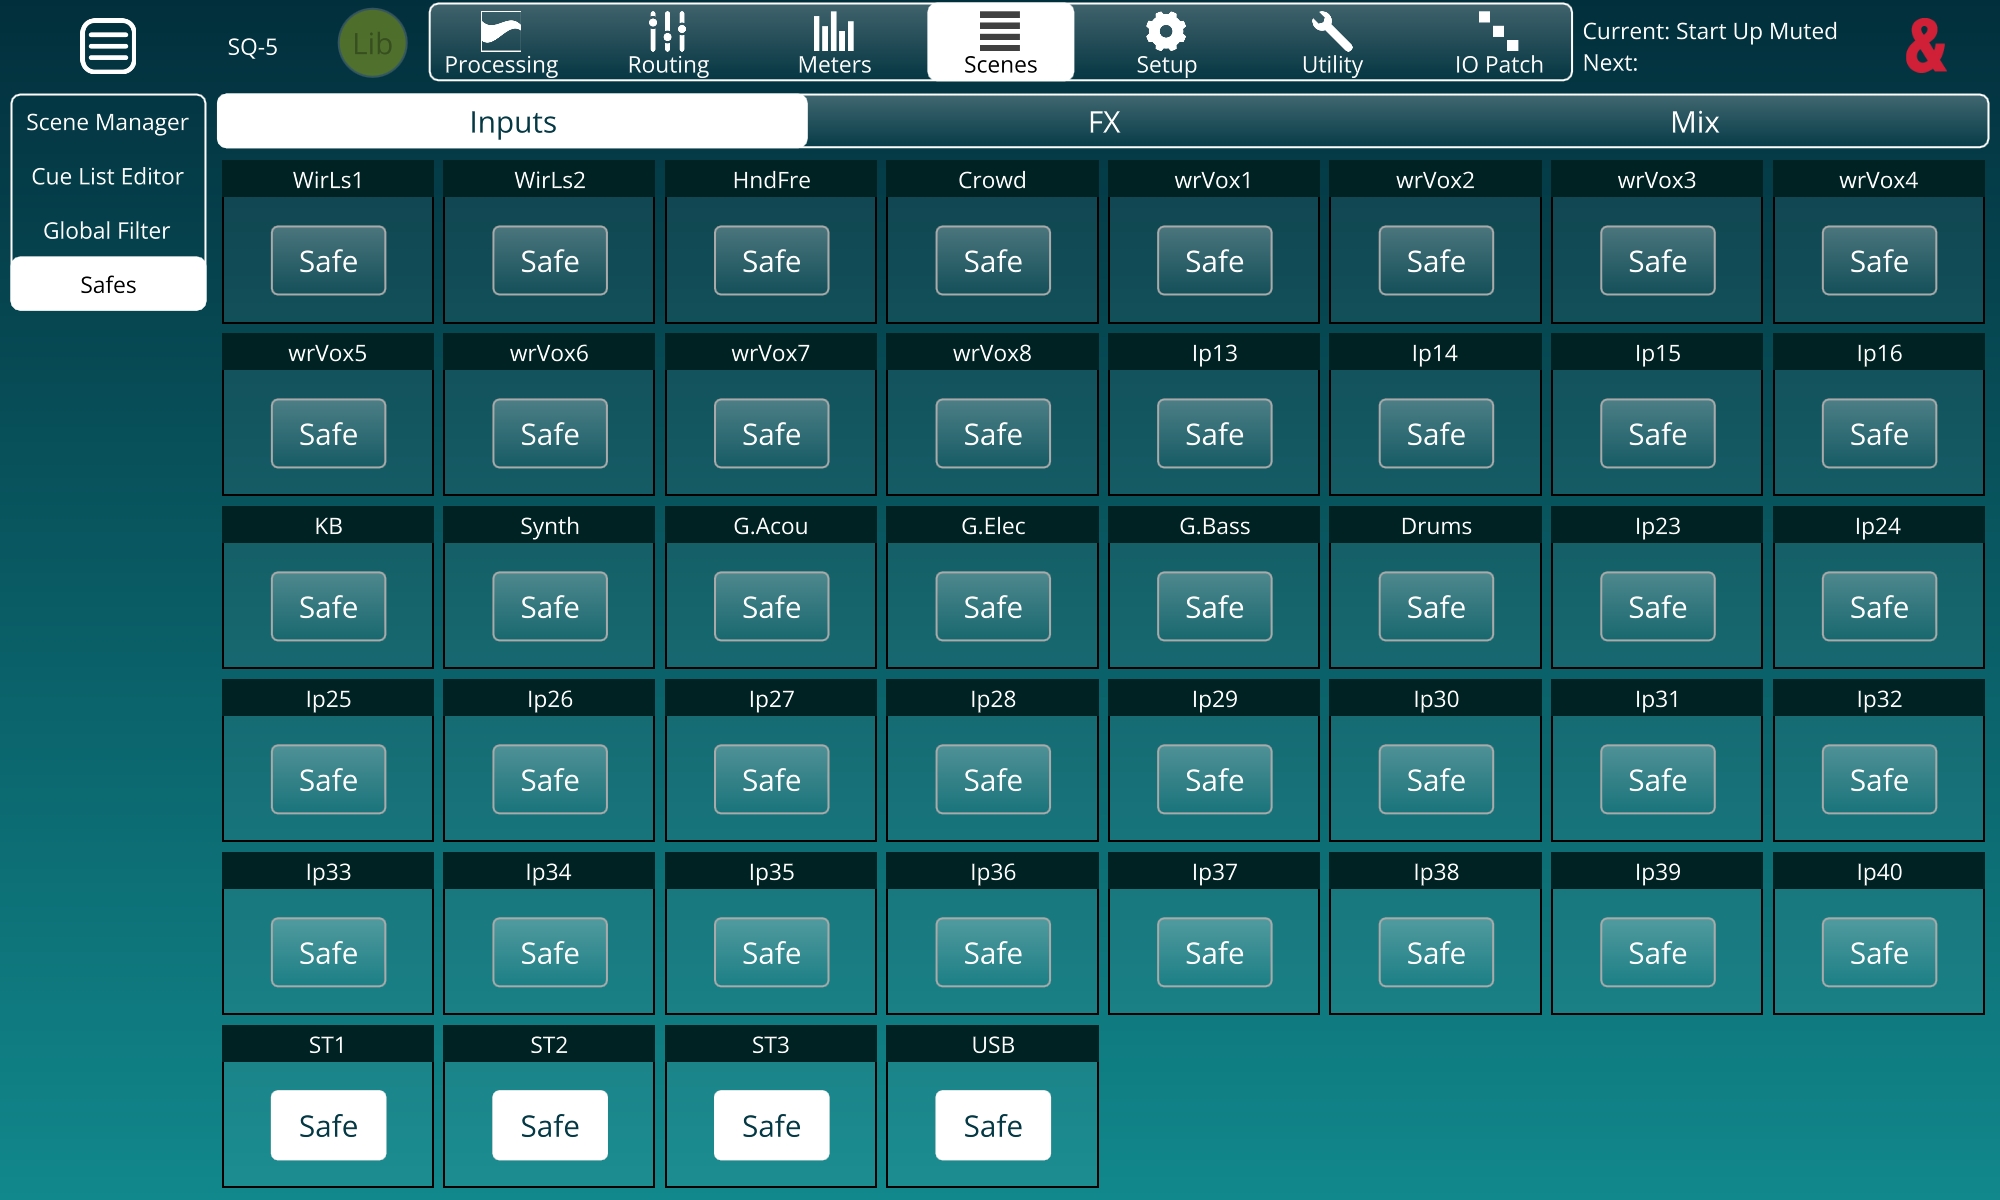Show the Meters screen
Screen dimensions: 2000x1200
(834, 43)
